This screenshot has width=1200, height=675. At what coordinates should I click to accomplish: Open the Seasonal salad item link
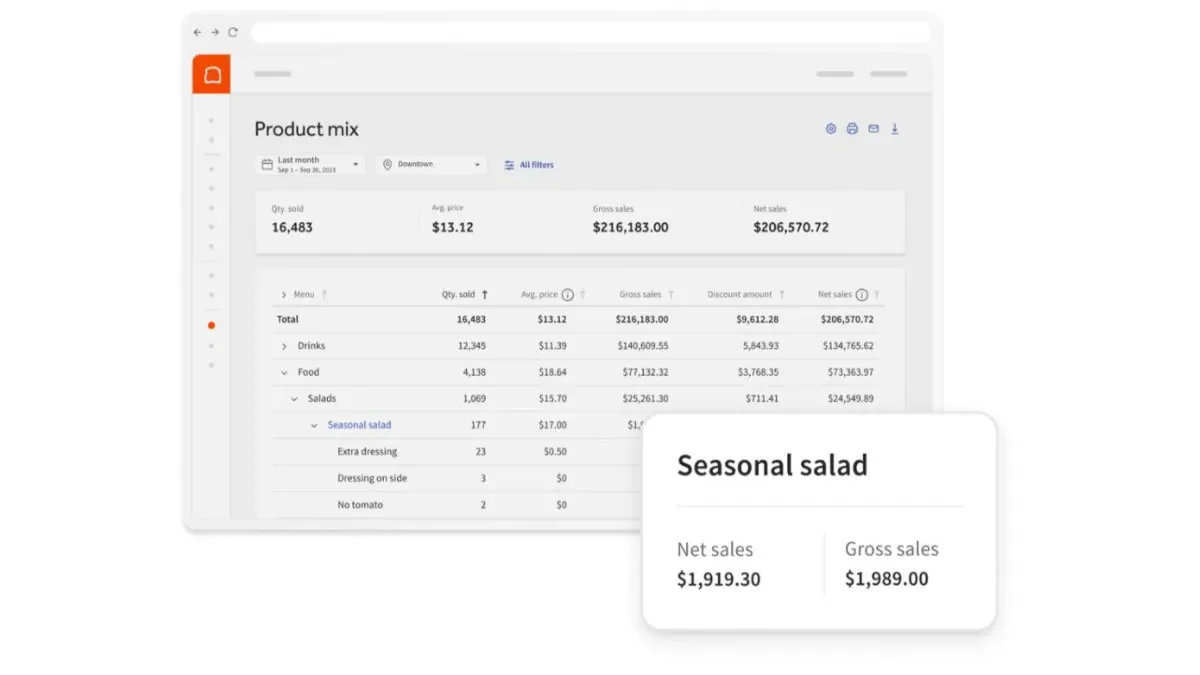coord(359,425)
